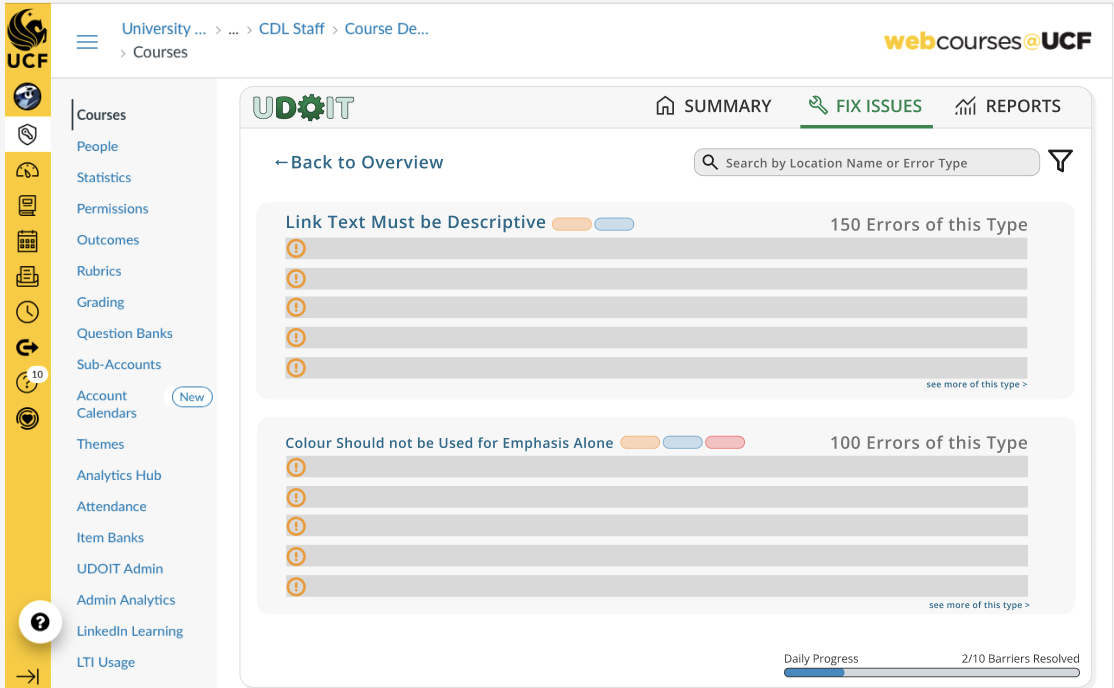Open Admin Analytics link
1114x688 pixels.
click(x=126, y=601)
